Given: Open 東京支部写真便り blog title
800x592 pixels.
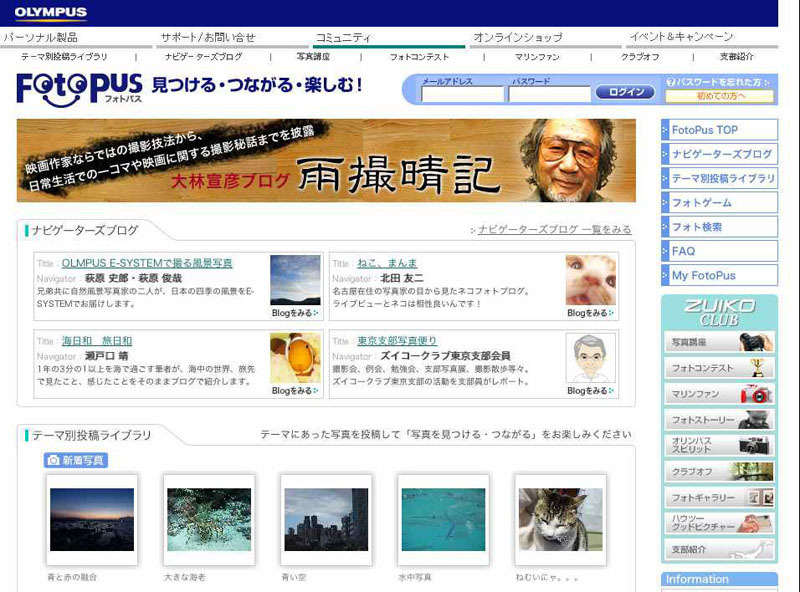Looking at the screenshot, I should coord(397,341).
